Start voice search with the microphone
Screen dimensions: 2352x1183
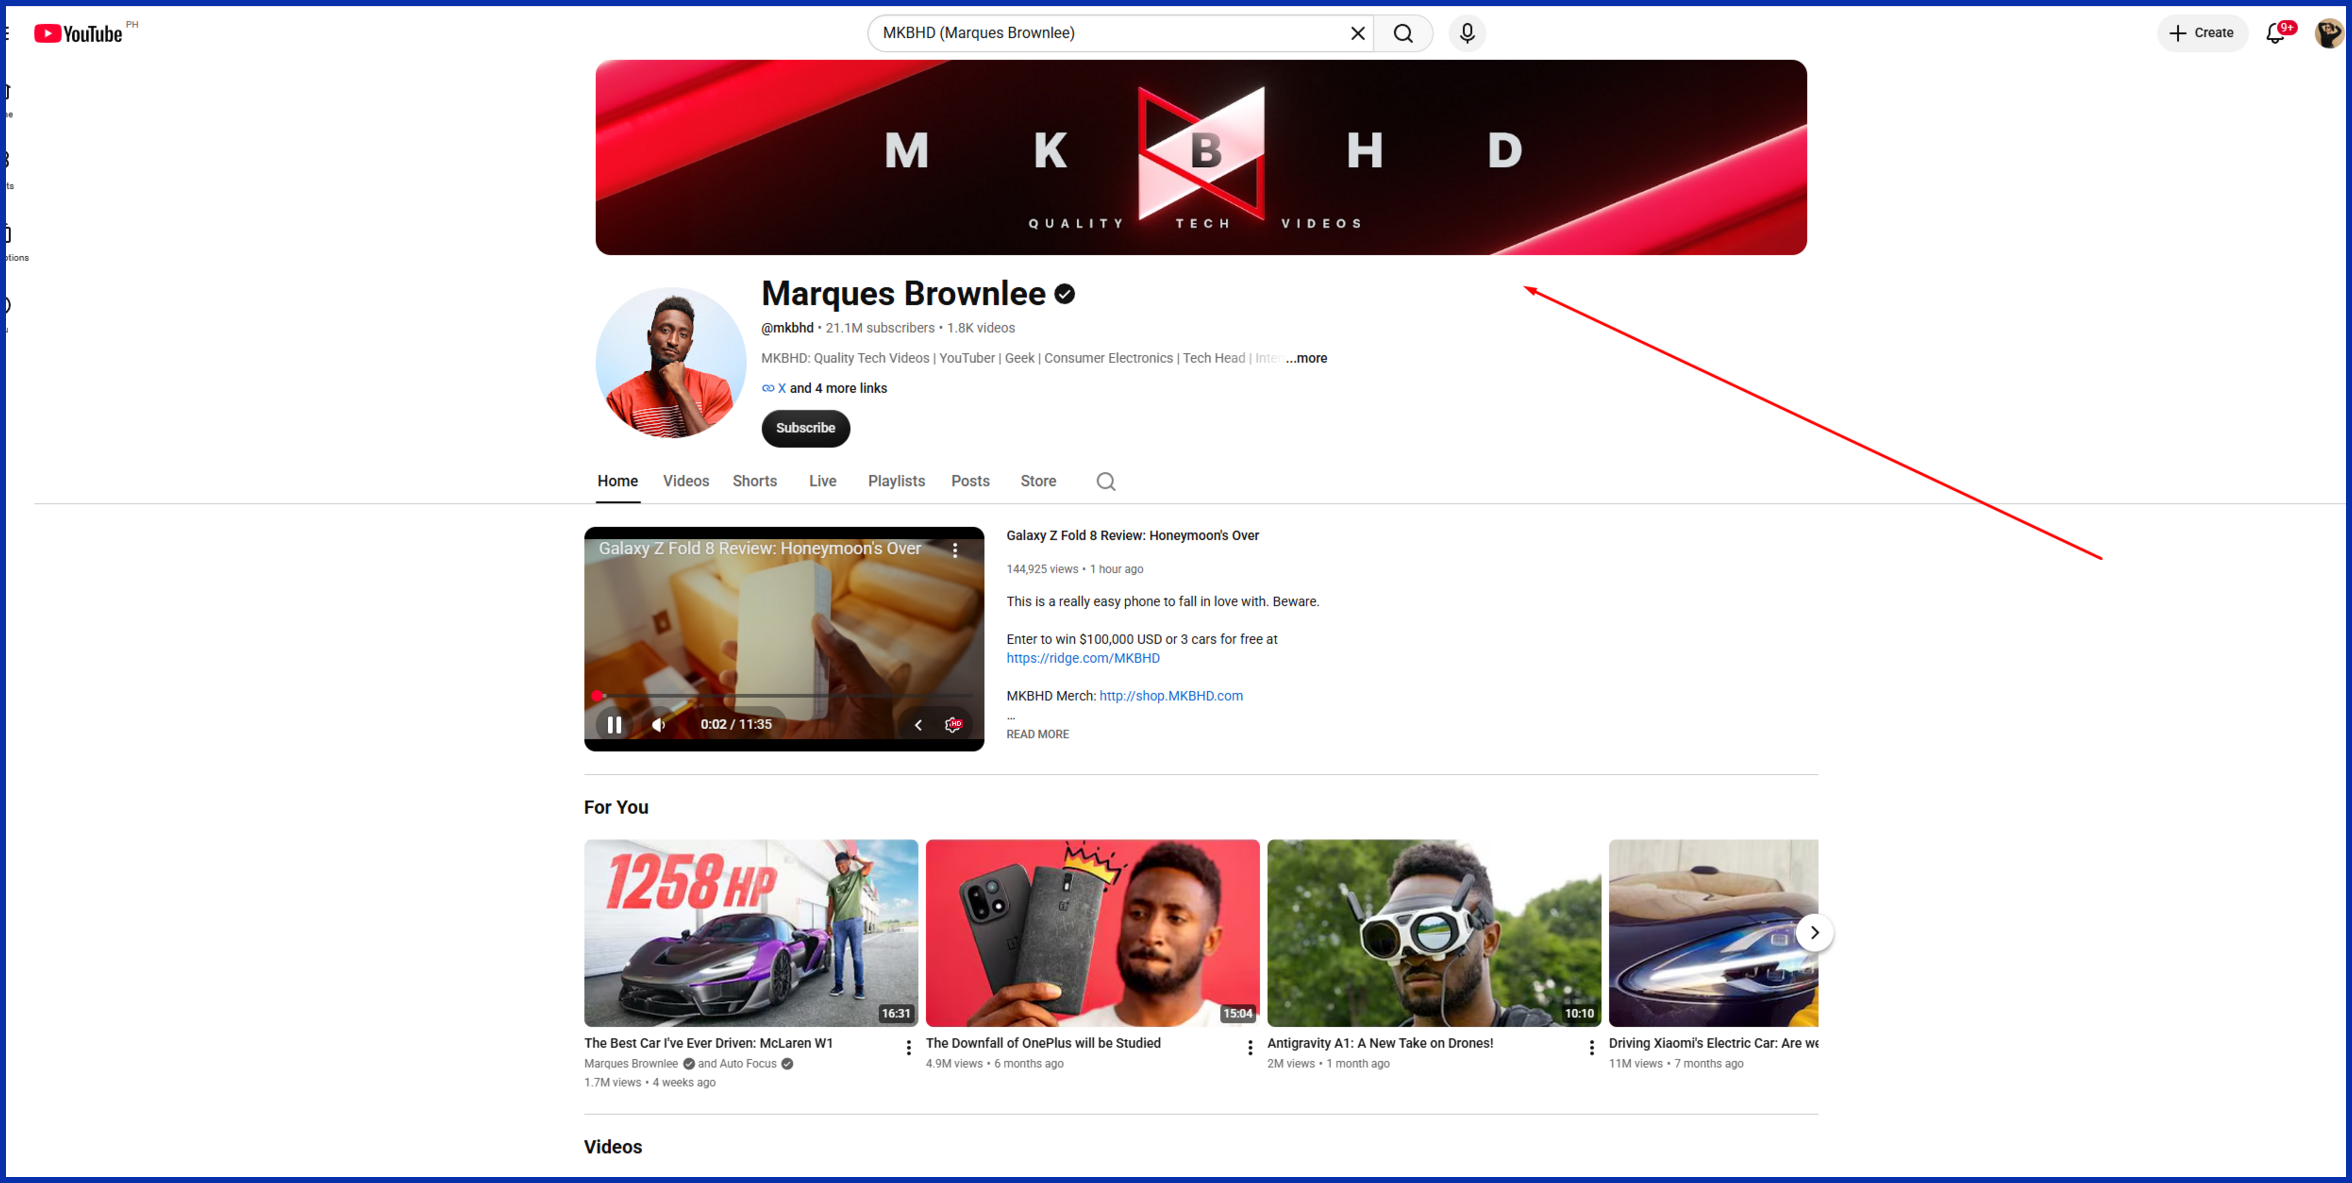tap(1467, 33)
